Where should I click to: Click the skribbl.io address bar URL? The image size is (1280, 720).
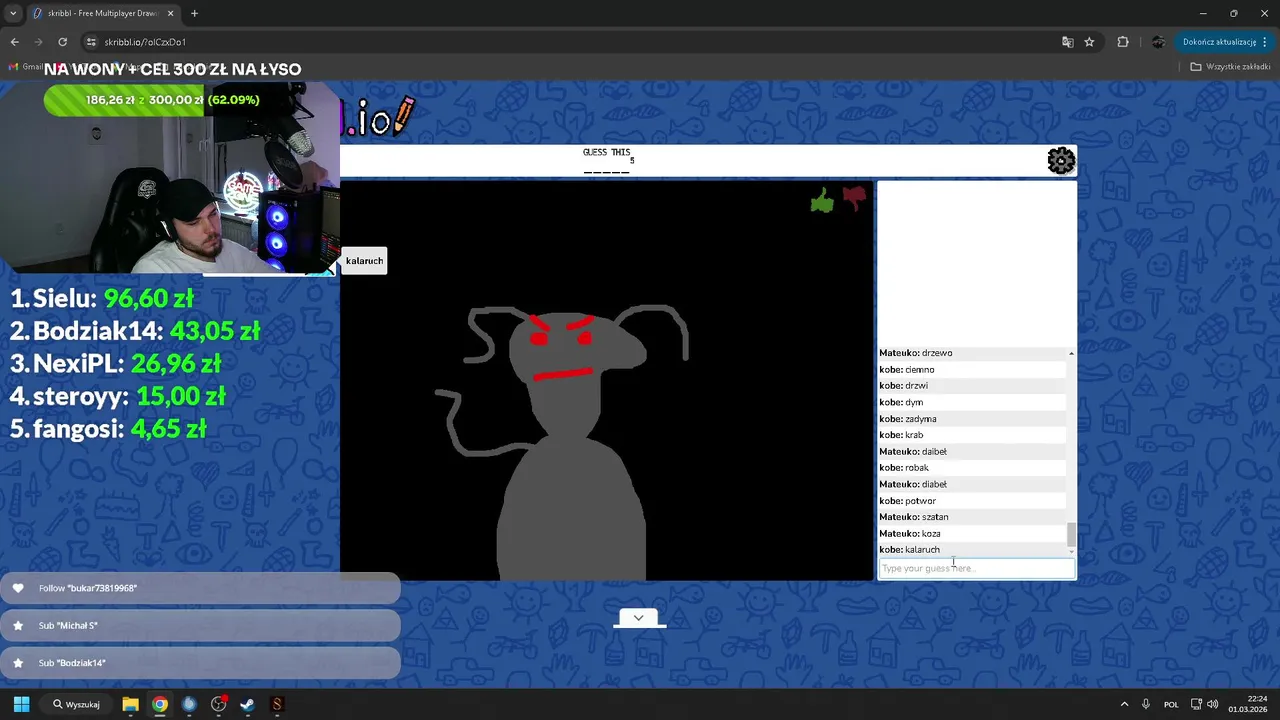click(145, 42)
